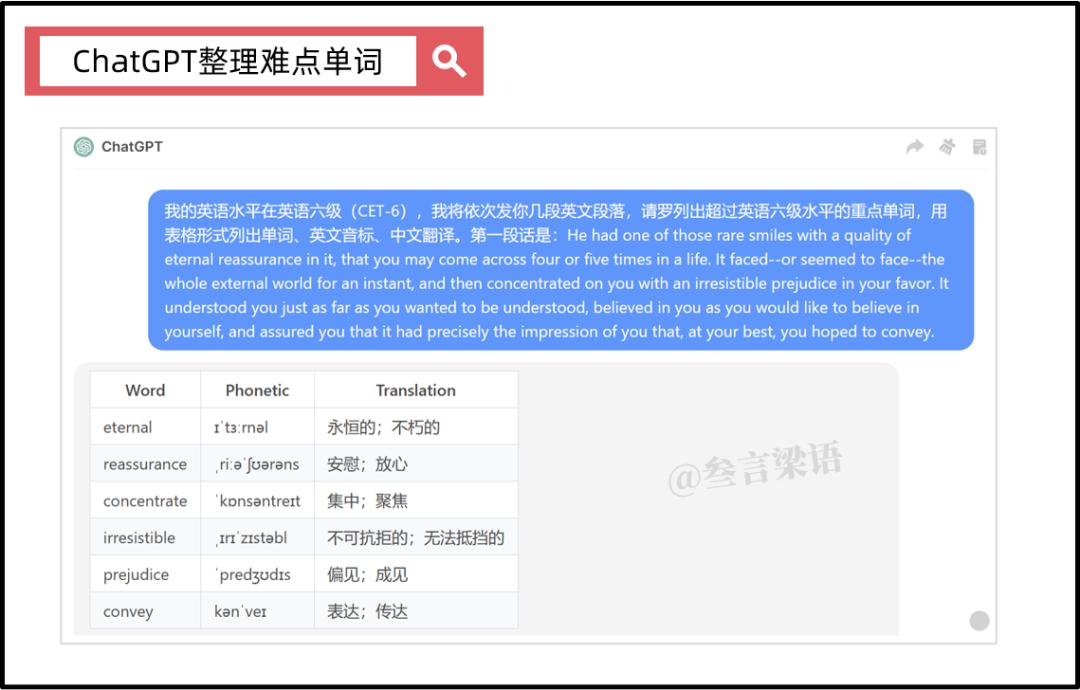Screen dimensions: 1080x690
Task: Click the ChatGPT title text
Action: click(132, 147)
